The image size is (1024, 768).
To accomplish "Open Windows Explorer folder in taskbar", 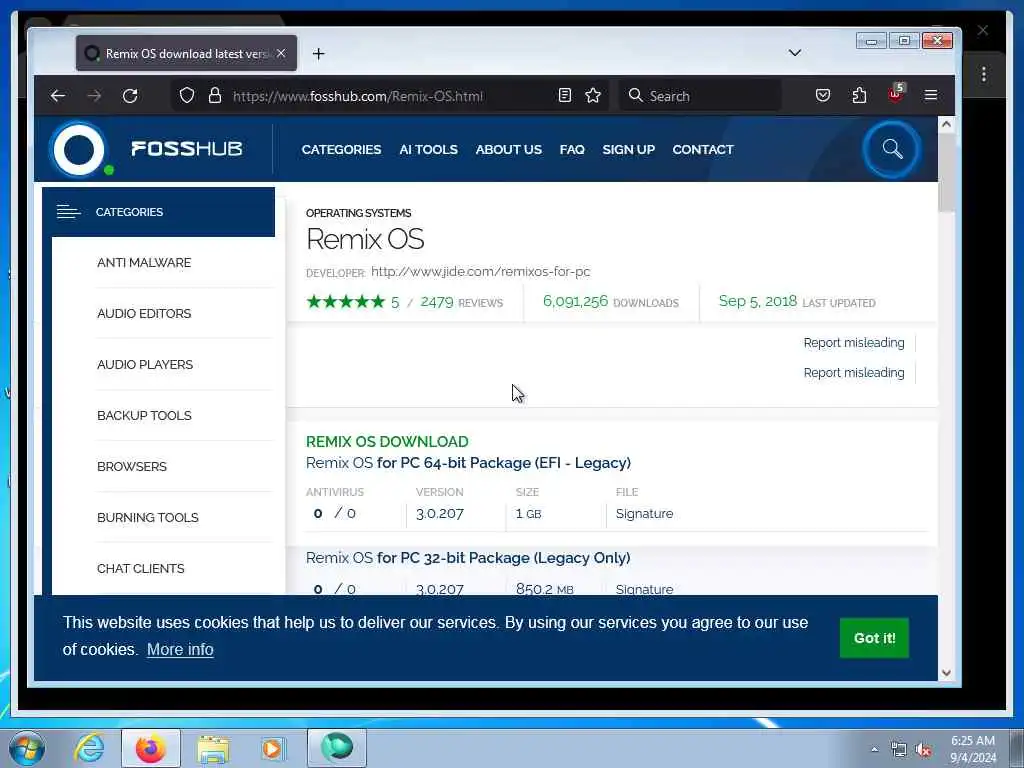I will 213,749.
